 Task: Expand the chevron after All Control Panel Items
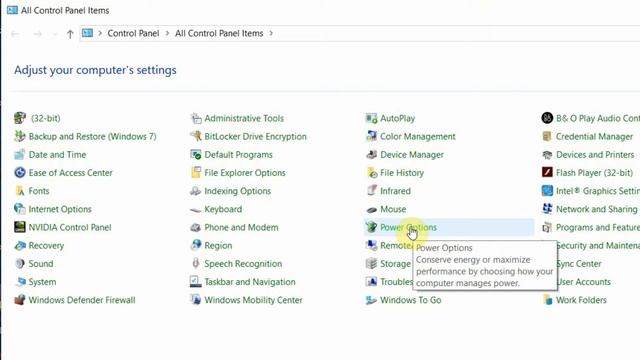271,33
